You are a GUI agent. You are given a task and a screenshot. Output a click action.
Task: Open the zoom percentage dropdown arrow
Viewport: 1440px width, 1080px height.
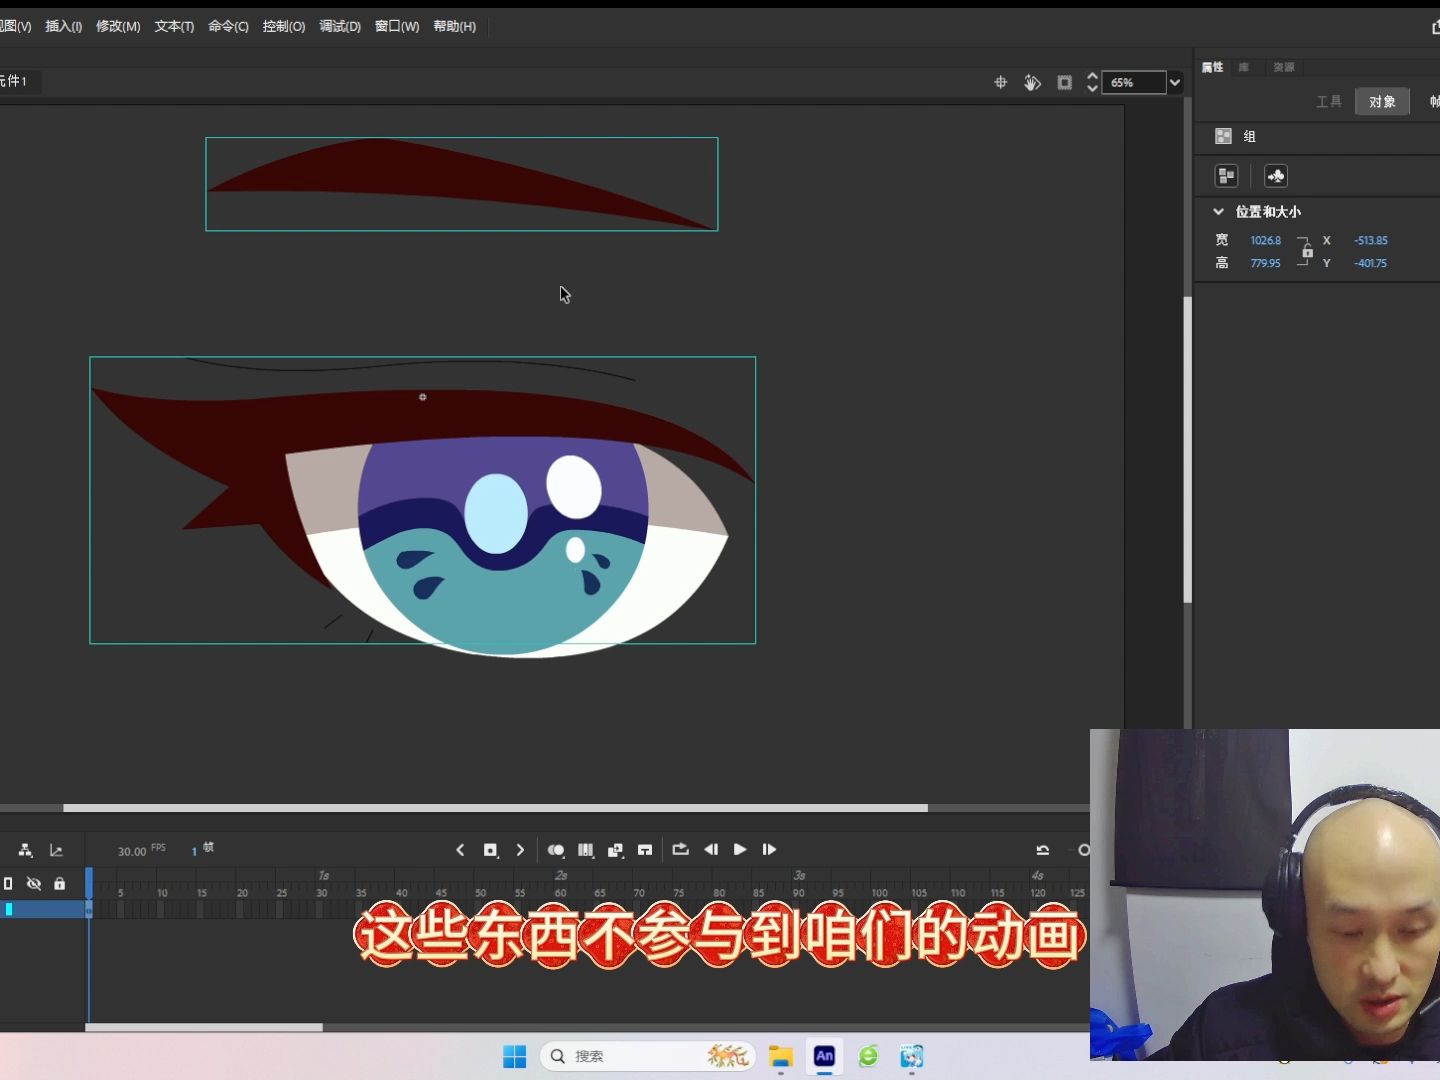point(1175,83)
